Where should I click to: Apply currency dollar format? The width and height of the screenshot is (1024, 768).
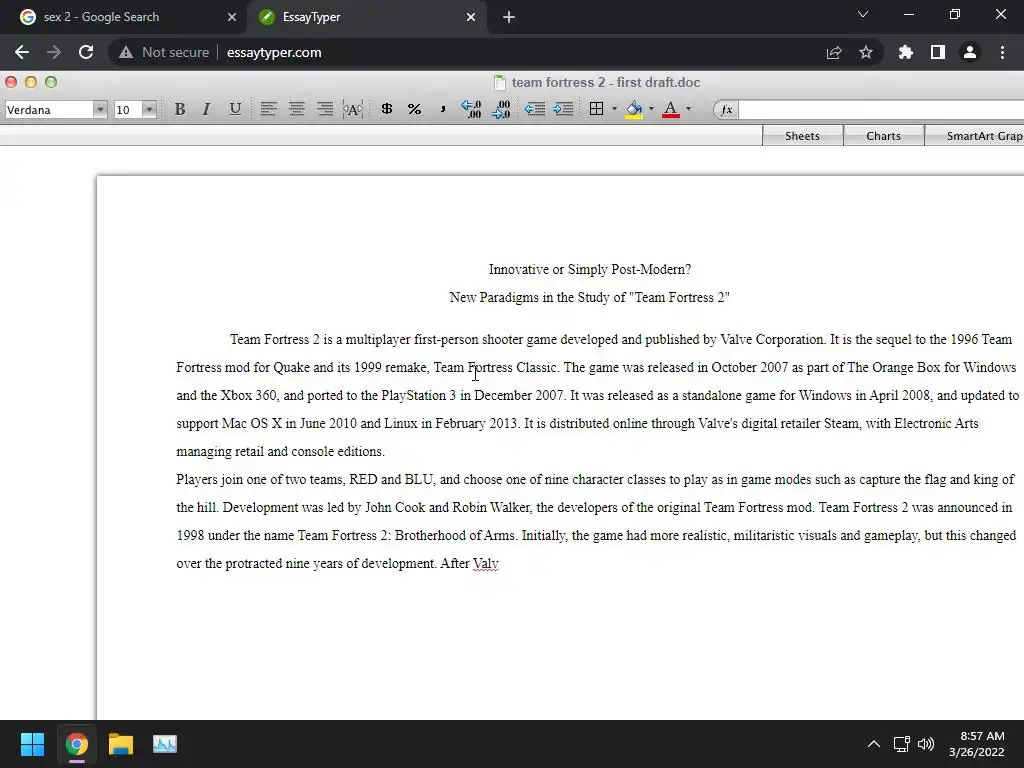pyautogui.click(x=387, y=109)
